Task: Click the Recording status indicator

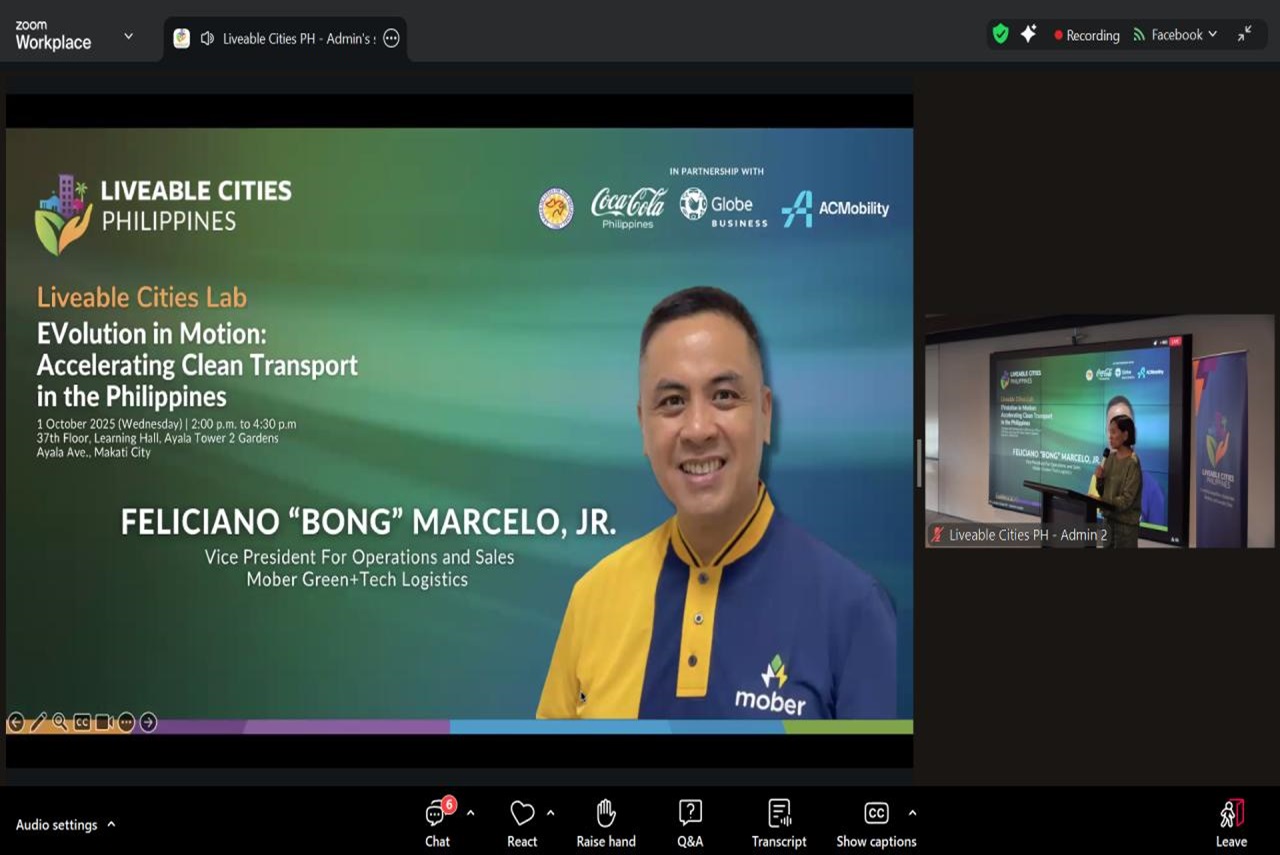Action: tap(1086, 35)
